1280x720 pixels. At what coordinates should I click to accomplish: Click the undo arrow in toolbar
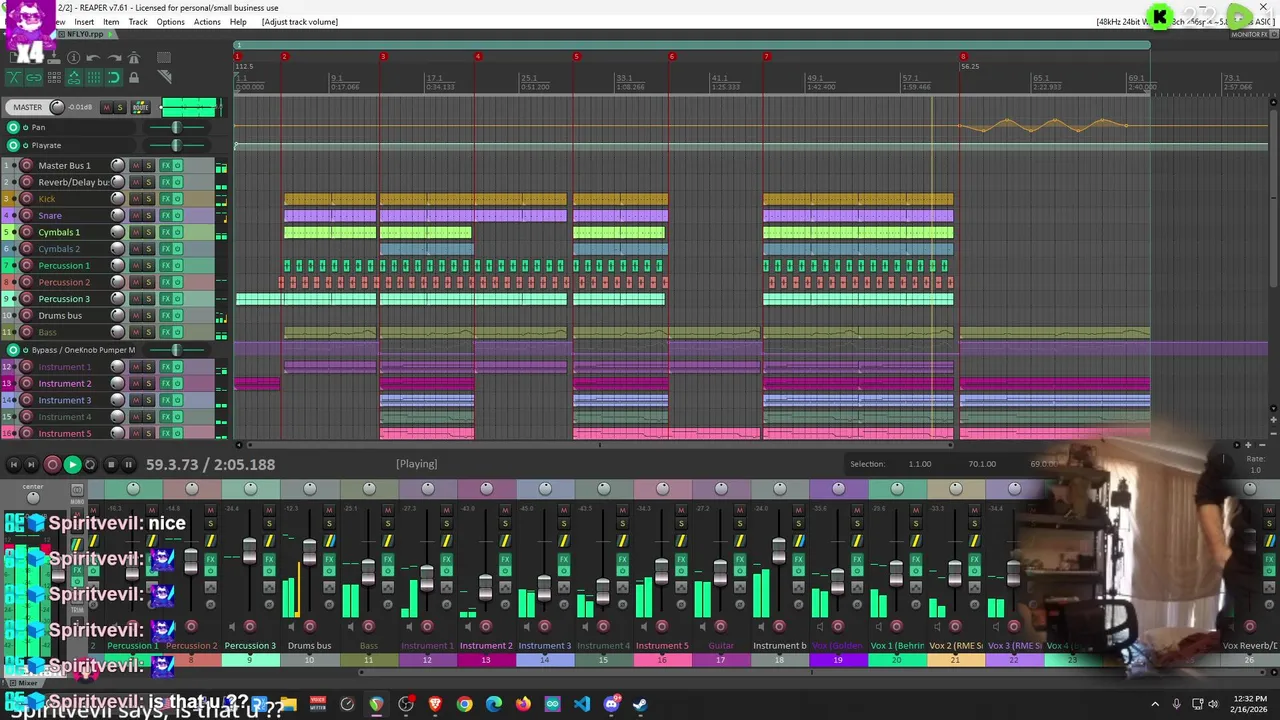click(x=93, y=58)
